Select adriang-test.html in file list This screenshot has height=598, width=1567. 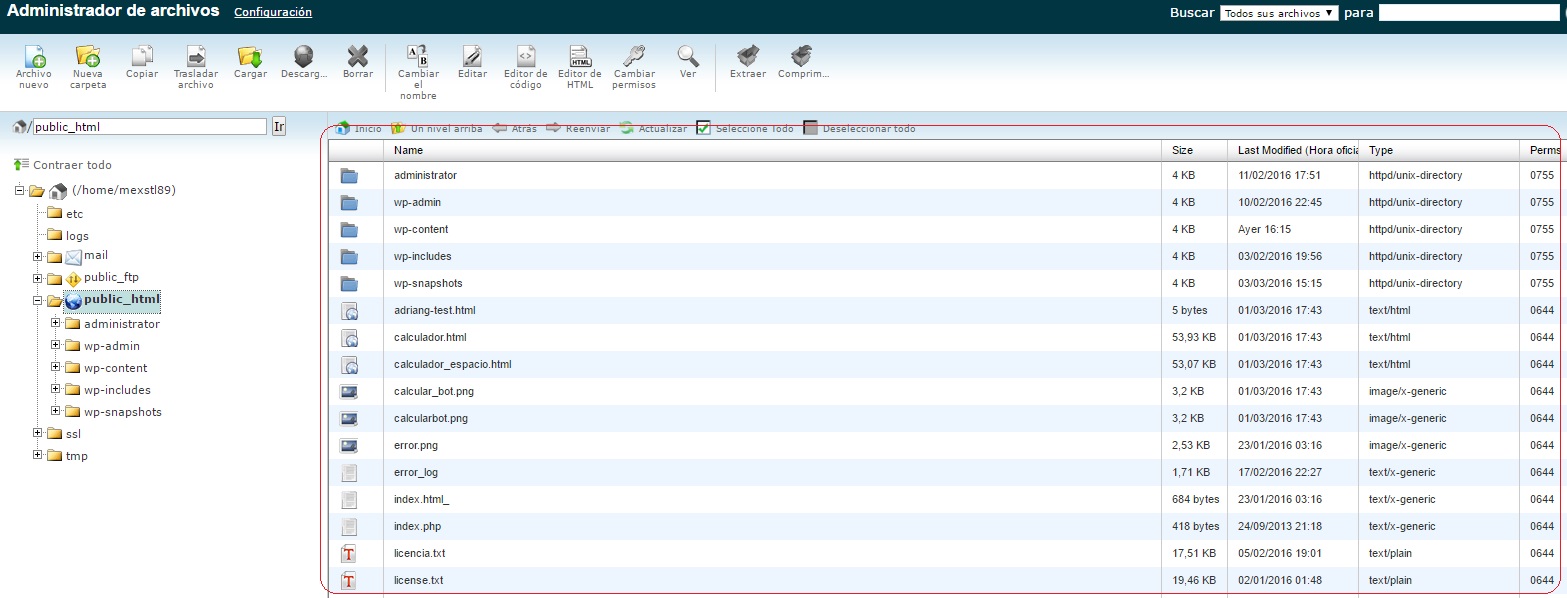click(x=435, y=310)
